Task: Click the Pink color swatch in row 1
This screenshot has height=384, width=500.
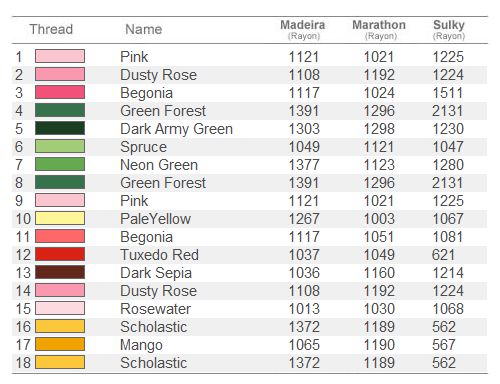Action: [60, 56]
